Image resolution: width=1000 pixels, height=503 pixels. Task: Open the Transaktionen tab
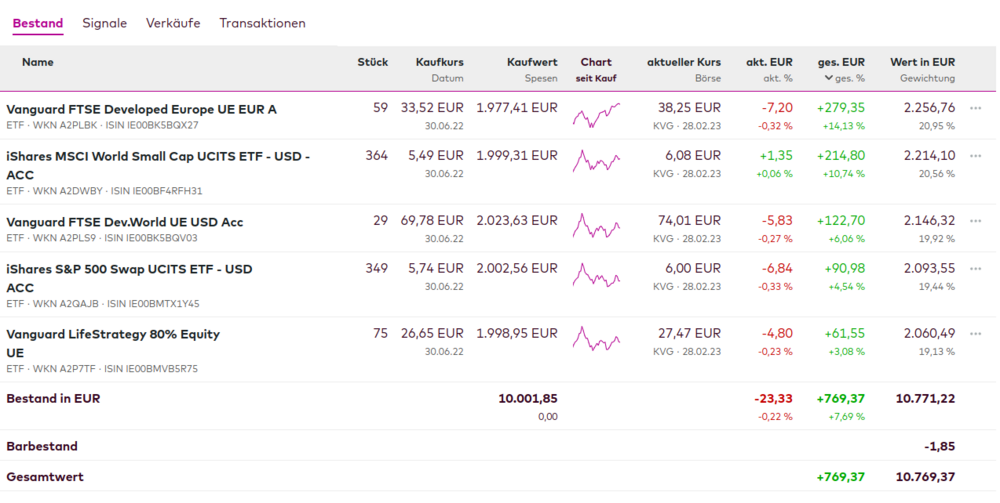(x=263, y=23)
